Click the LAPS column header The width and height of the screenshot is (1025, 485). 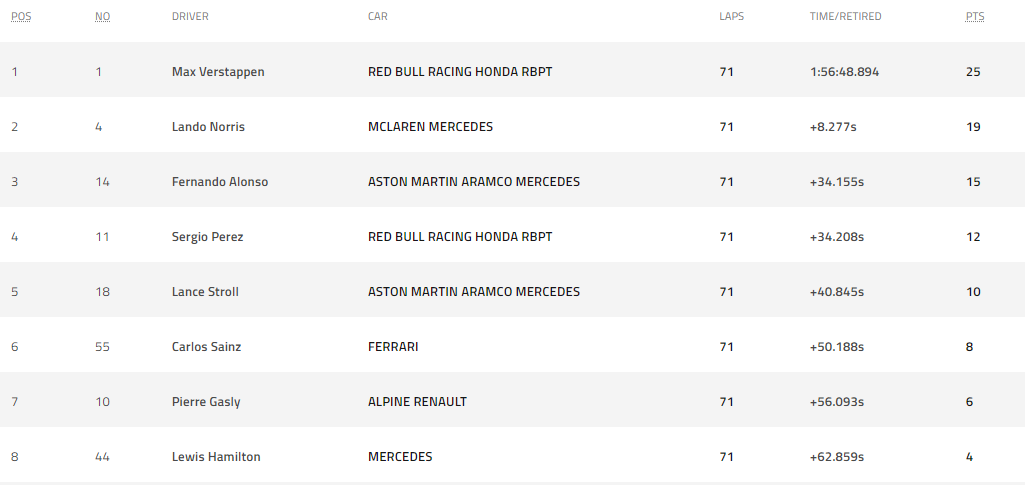tap(731, 16)
